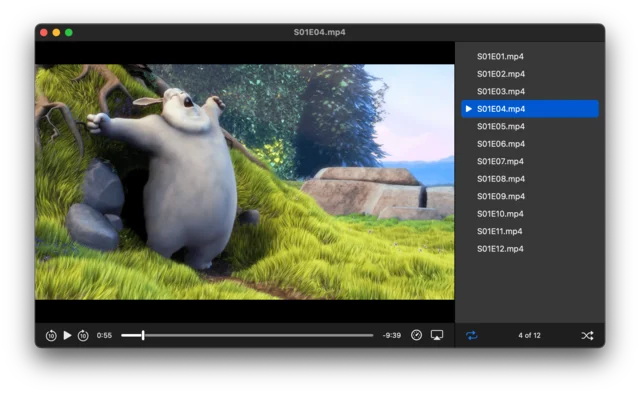
Task: Skip forward 10 seconds
Action: (x=83, y=336)
